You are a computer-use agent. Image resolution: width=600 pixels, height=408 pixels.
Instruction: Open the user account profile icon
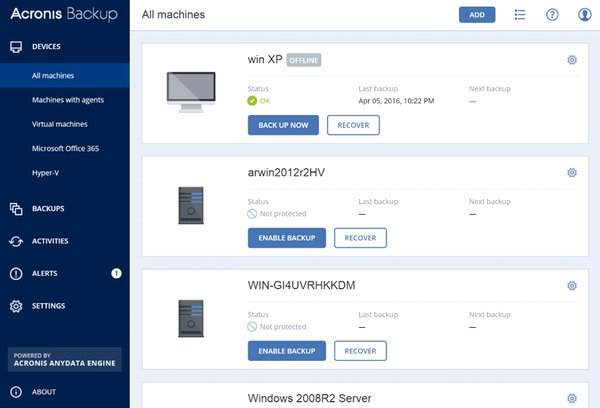click(585, 15)
